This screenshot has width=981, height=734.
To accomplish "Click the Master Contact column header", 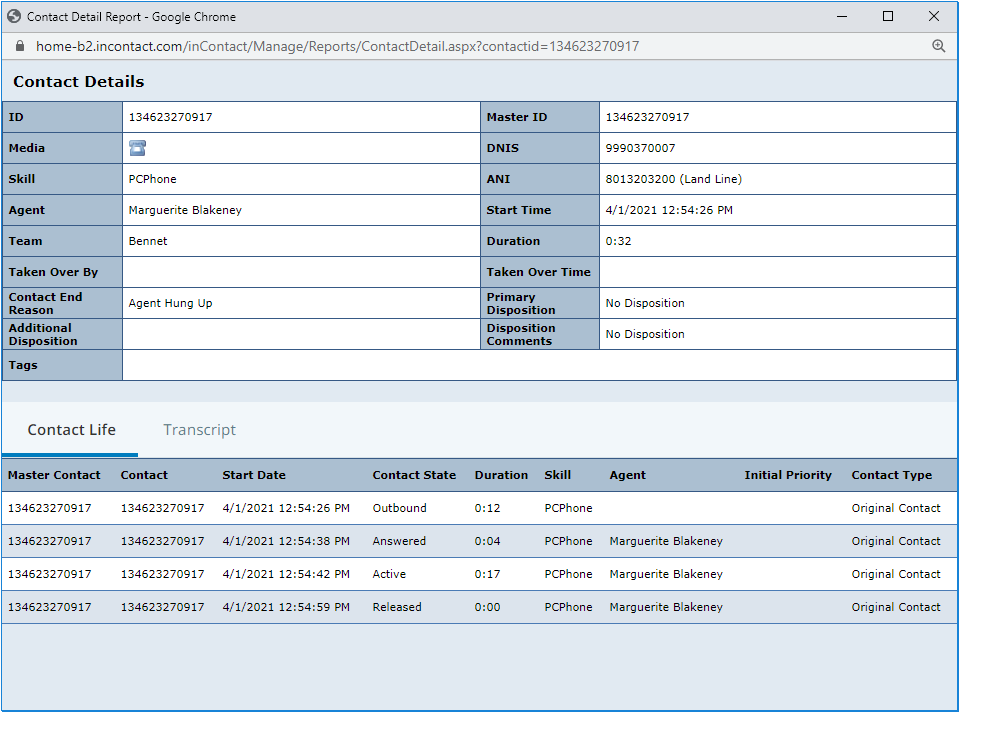I will (54, 475).
